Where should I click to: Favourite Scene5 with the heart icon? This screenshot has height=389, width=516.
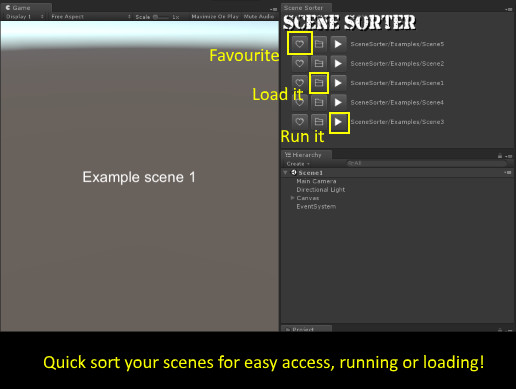[x=299, y=44]
